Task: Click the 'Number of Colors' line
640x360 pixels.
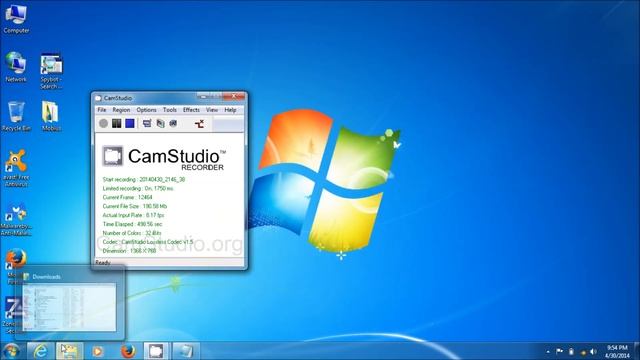Action: (132, 233)
